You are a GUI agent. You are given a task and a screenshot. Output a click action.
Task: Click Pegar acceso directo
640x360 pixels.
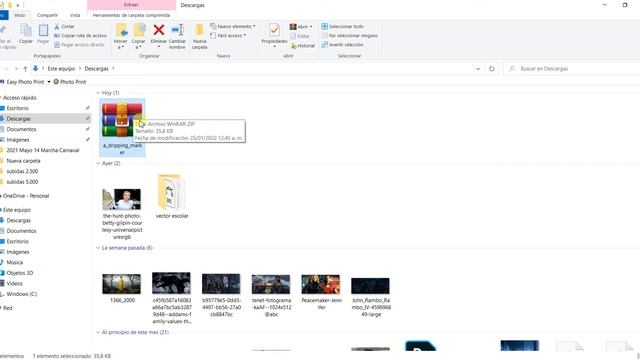(79, 44)
